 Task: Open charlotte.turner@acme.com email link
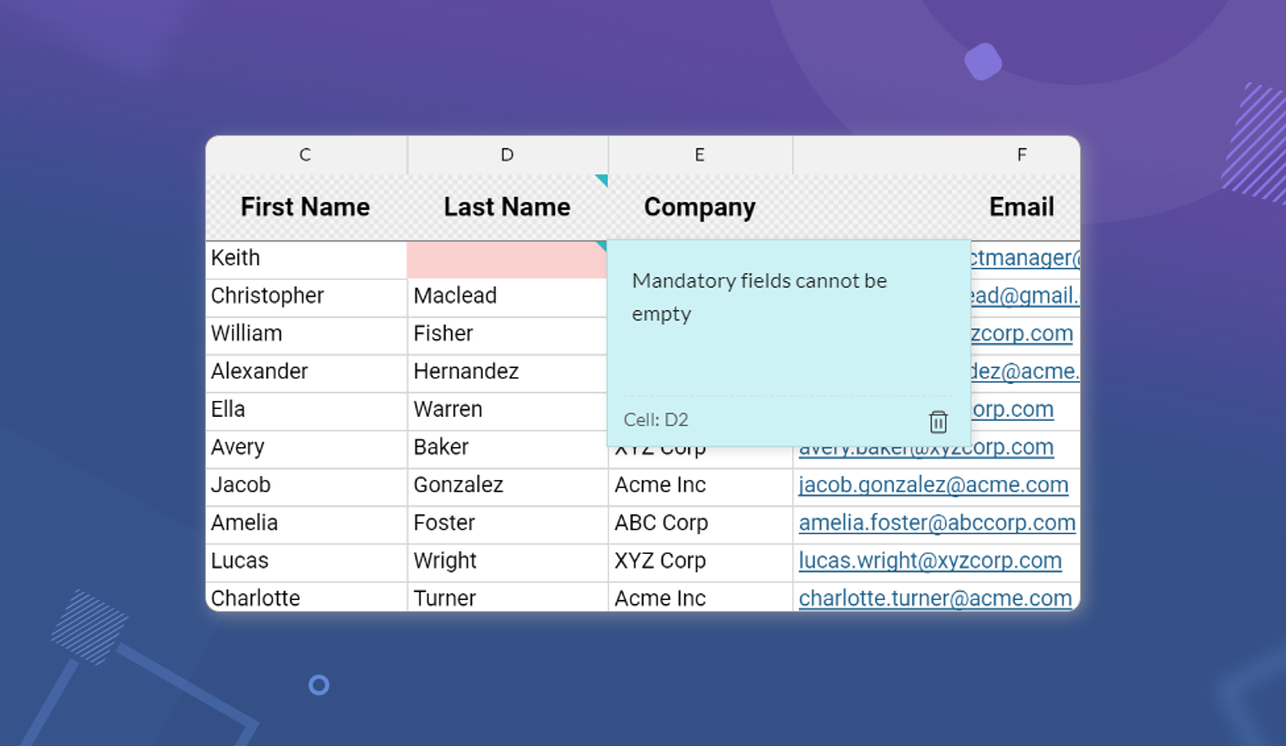(935, 599)
